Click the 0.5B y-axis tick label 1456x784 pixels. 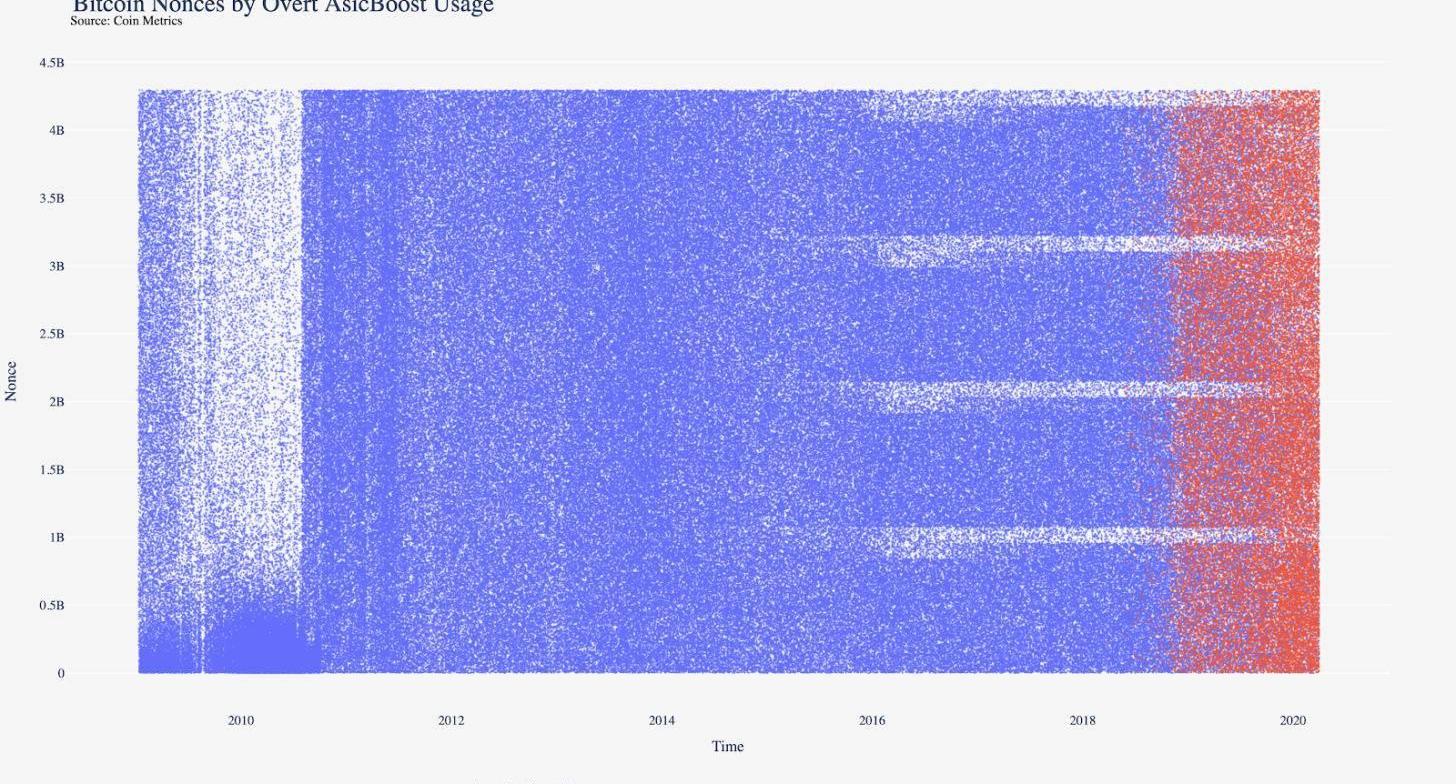tap(52, 605)
